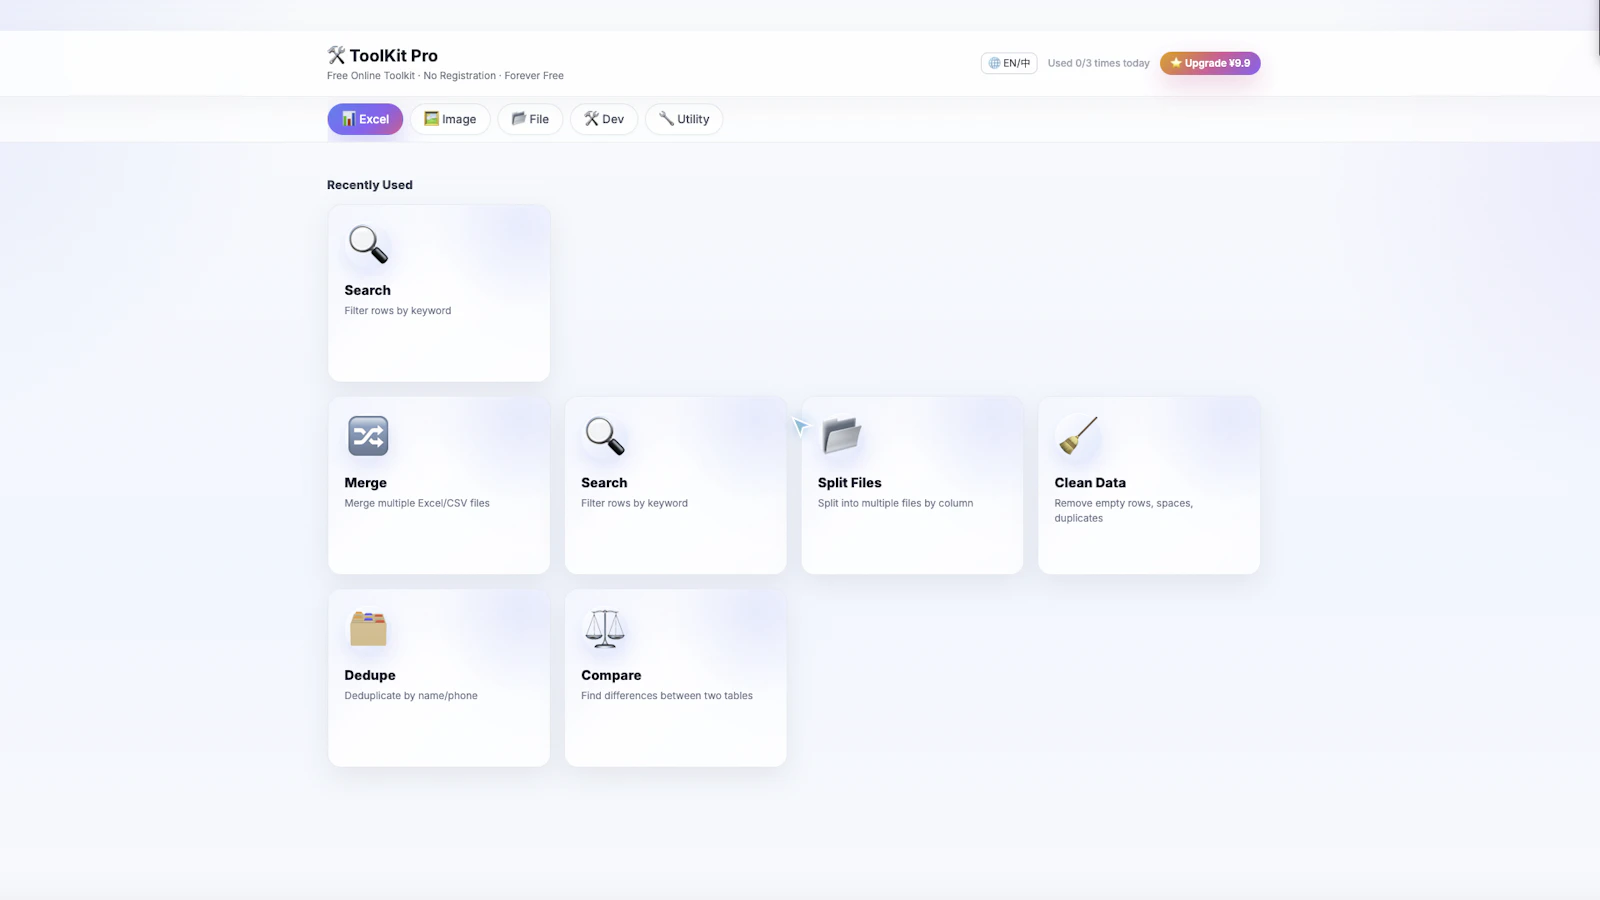
Task: Click the Upgrade ¥9.9 button
Action: click(1210, 63)
